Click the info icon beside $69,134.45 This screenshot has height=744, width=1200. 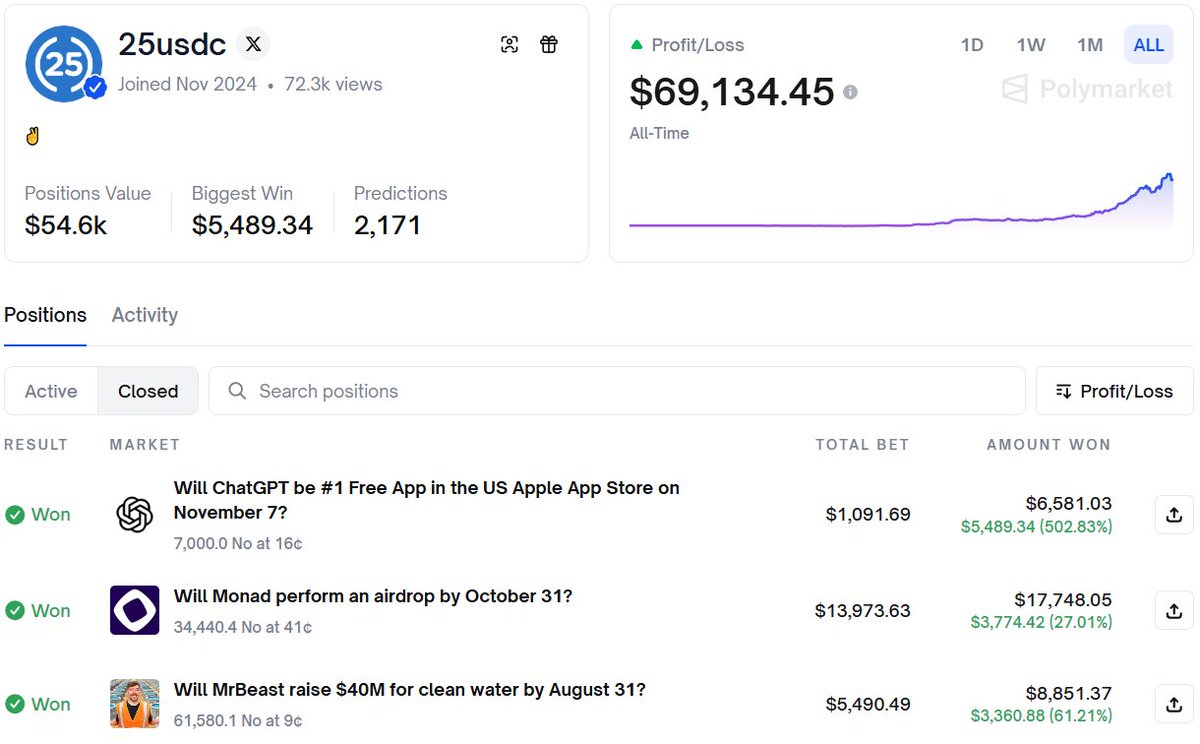[850, 92]
